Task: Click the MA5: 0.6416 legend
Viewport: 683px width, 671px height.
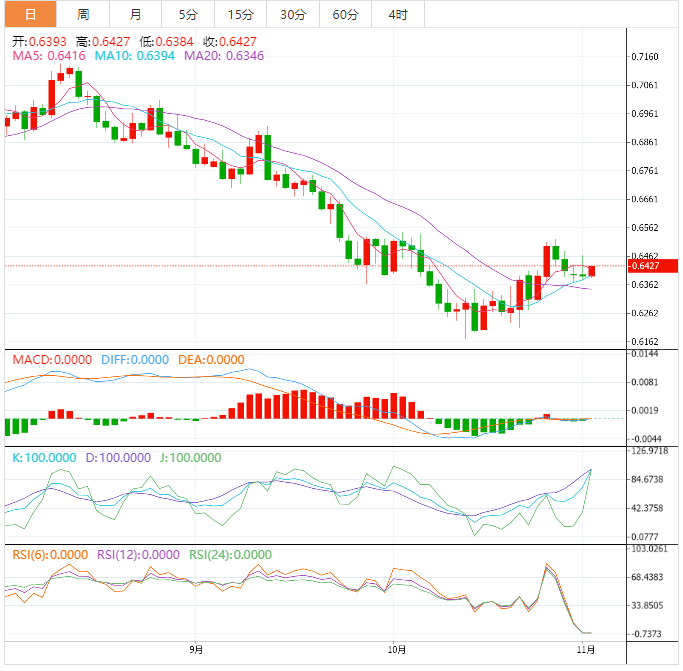Action: [x=49, y=56]
